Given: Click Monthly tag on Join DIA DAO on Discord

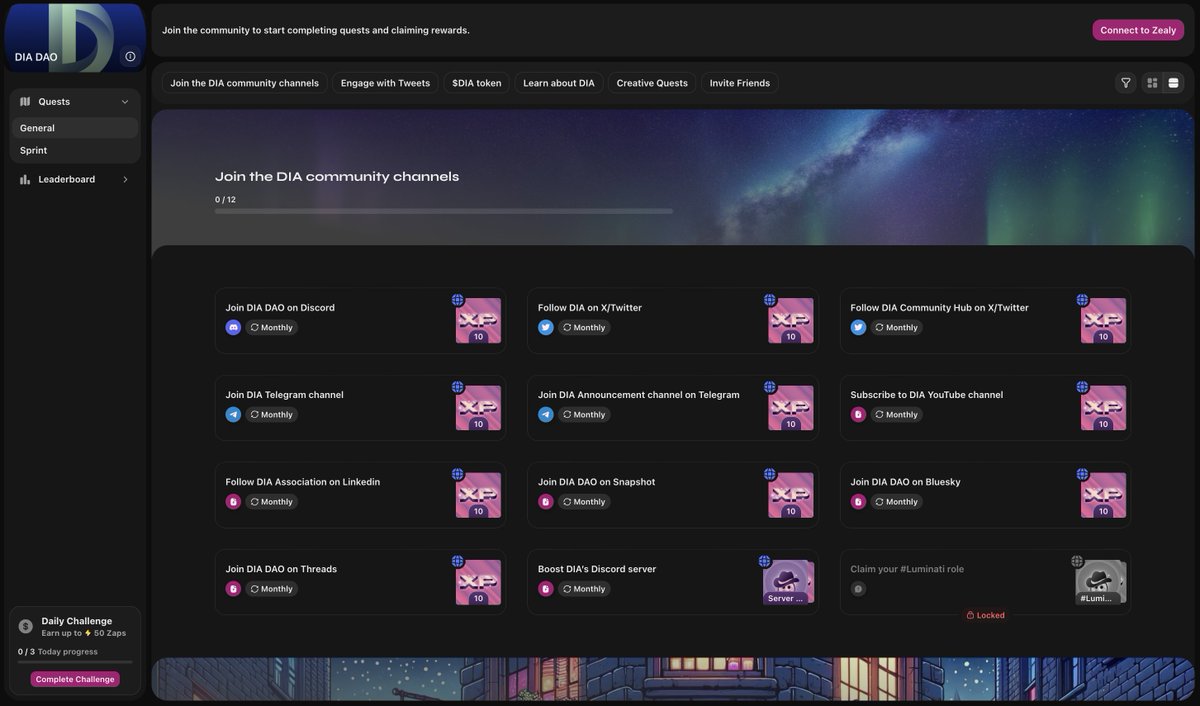Looking at the screenshot, I should click(272, 327).
